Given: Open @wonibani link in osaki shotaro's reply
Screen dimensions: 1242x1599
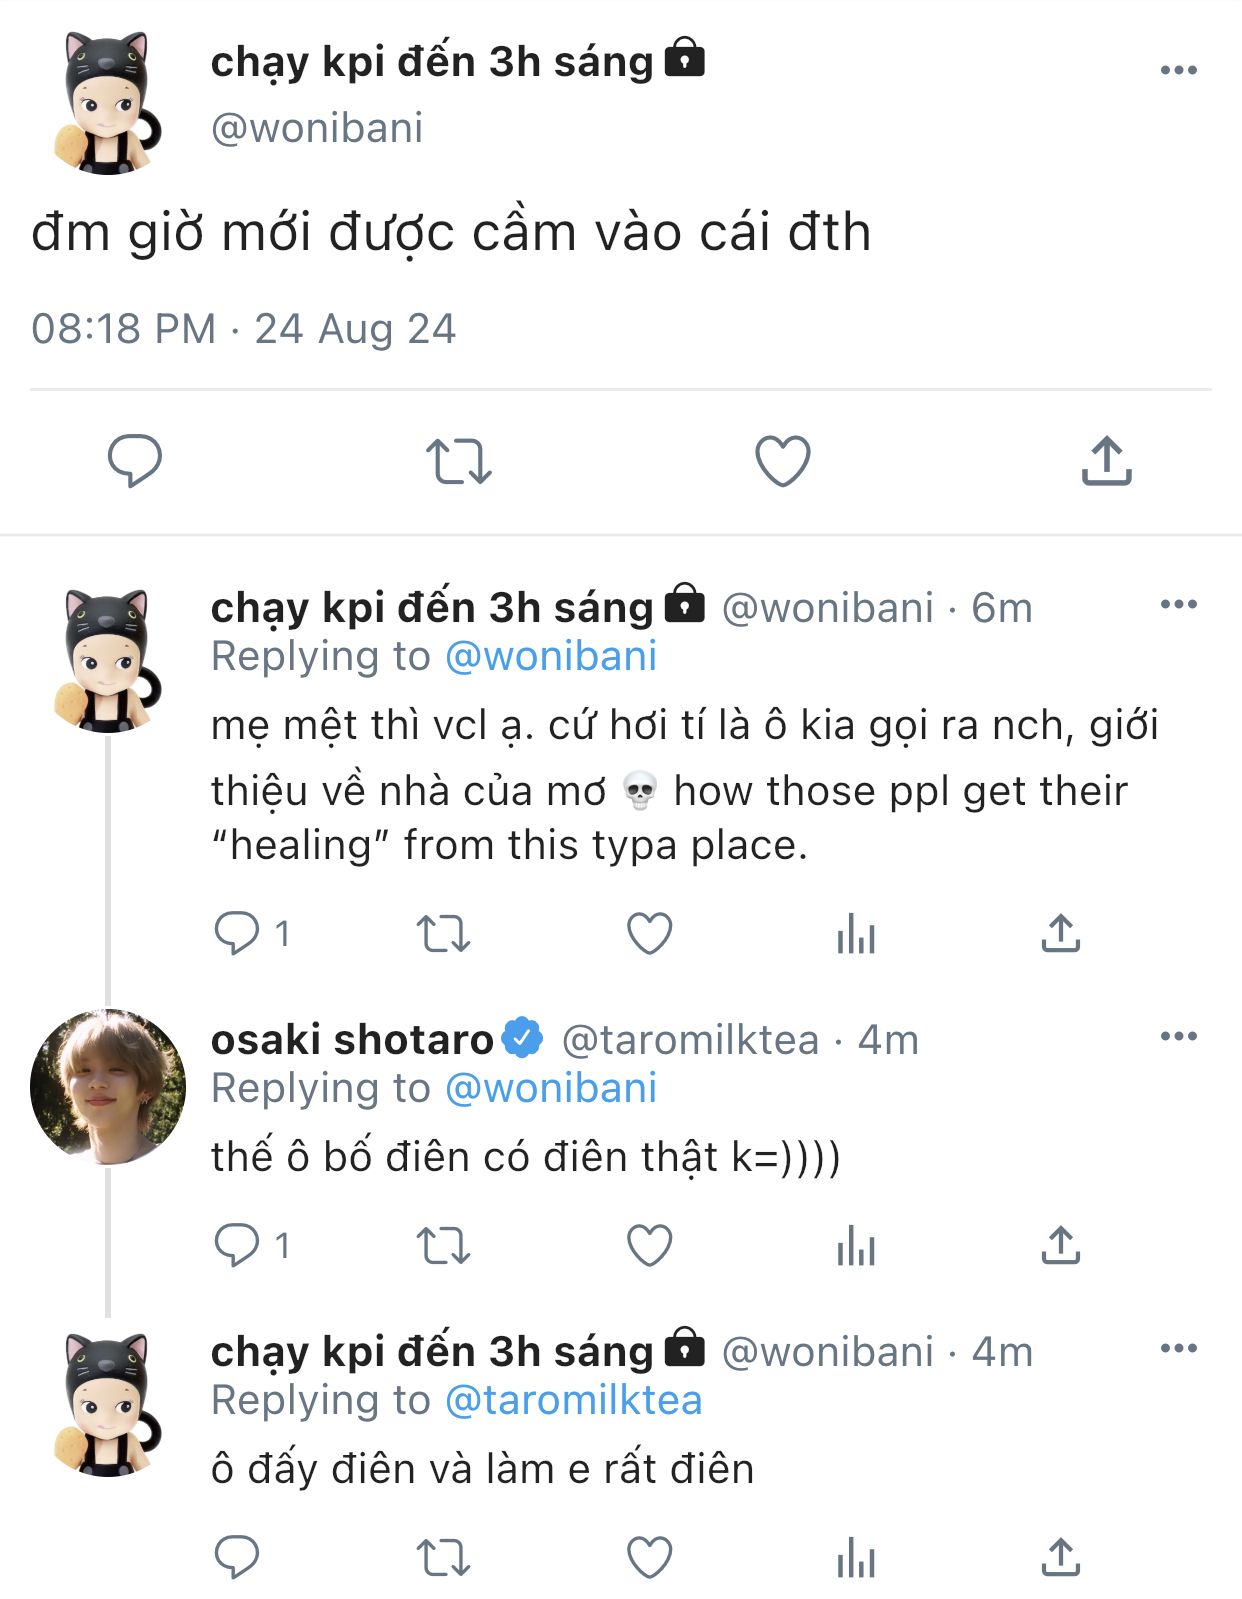Looking at the screenshot, I should point(550,1088).
